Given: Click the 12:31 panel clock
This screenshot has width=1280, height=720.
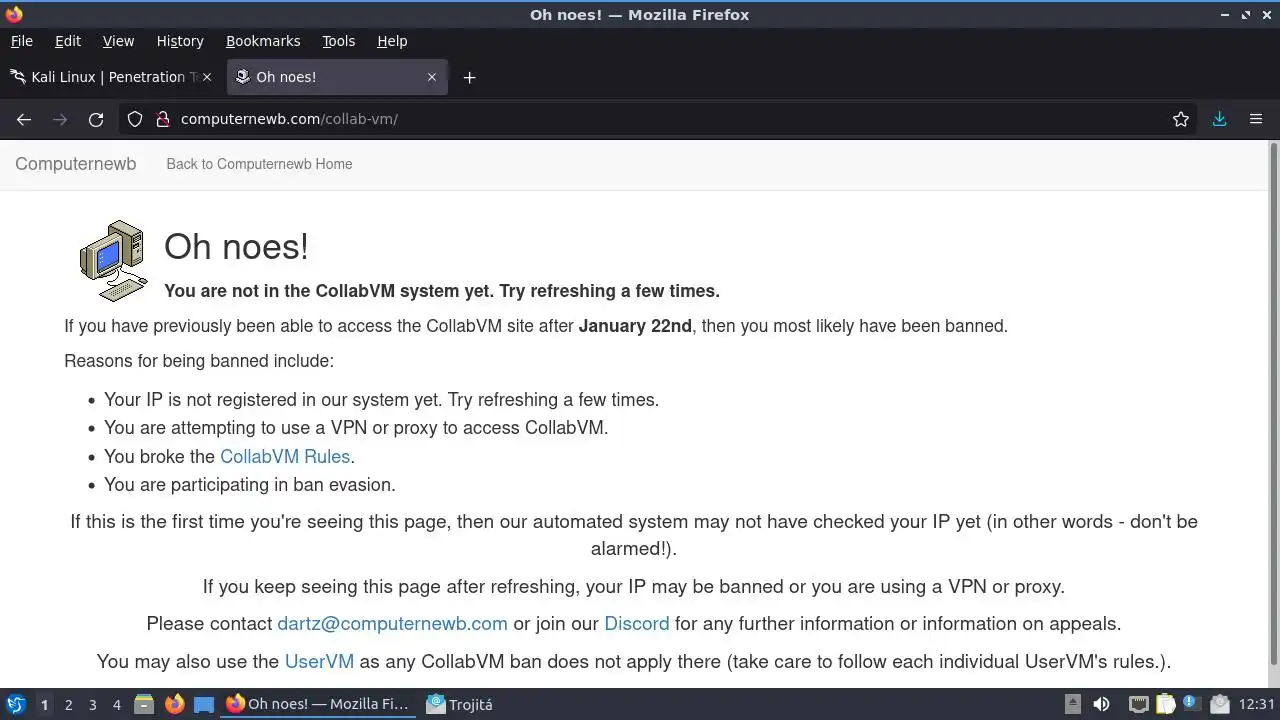Looking at the screenshot, I should pos(1256,704).
